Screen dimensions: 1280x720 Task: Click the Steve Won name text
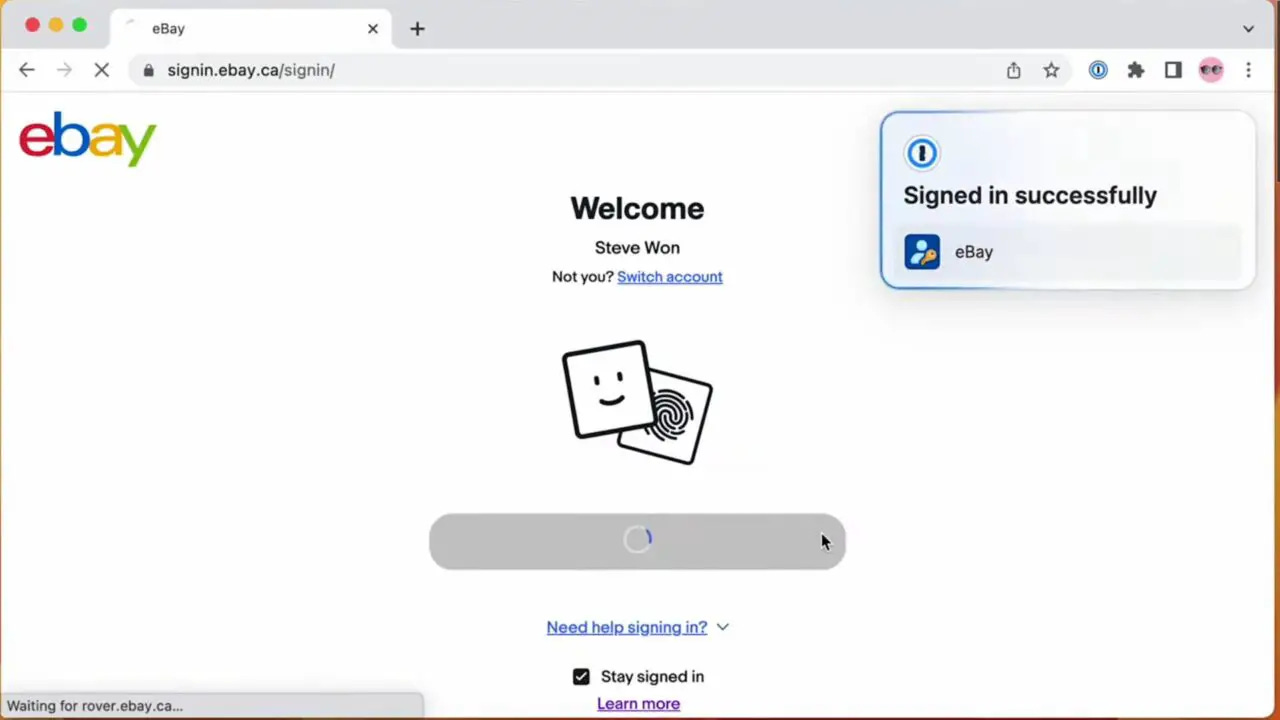click(x=637, y=248)
